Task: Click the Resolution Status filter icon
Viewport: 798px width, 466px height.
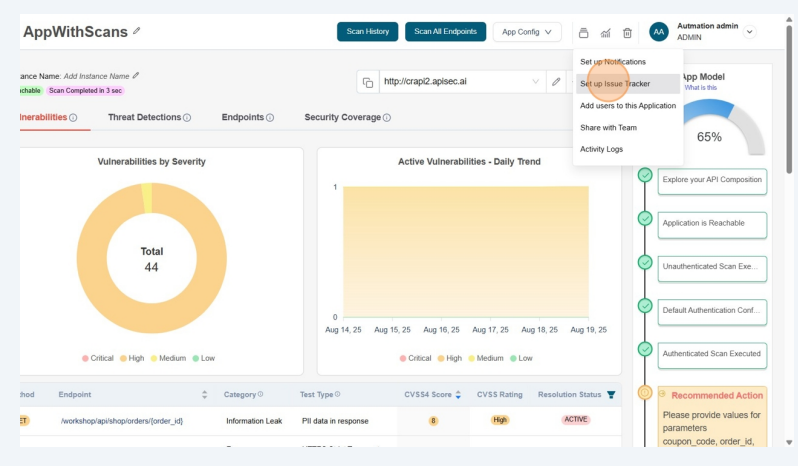Action: click(x=611, y=395)
